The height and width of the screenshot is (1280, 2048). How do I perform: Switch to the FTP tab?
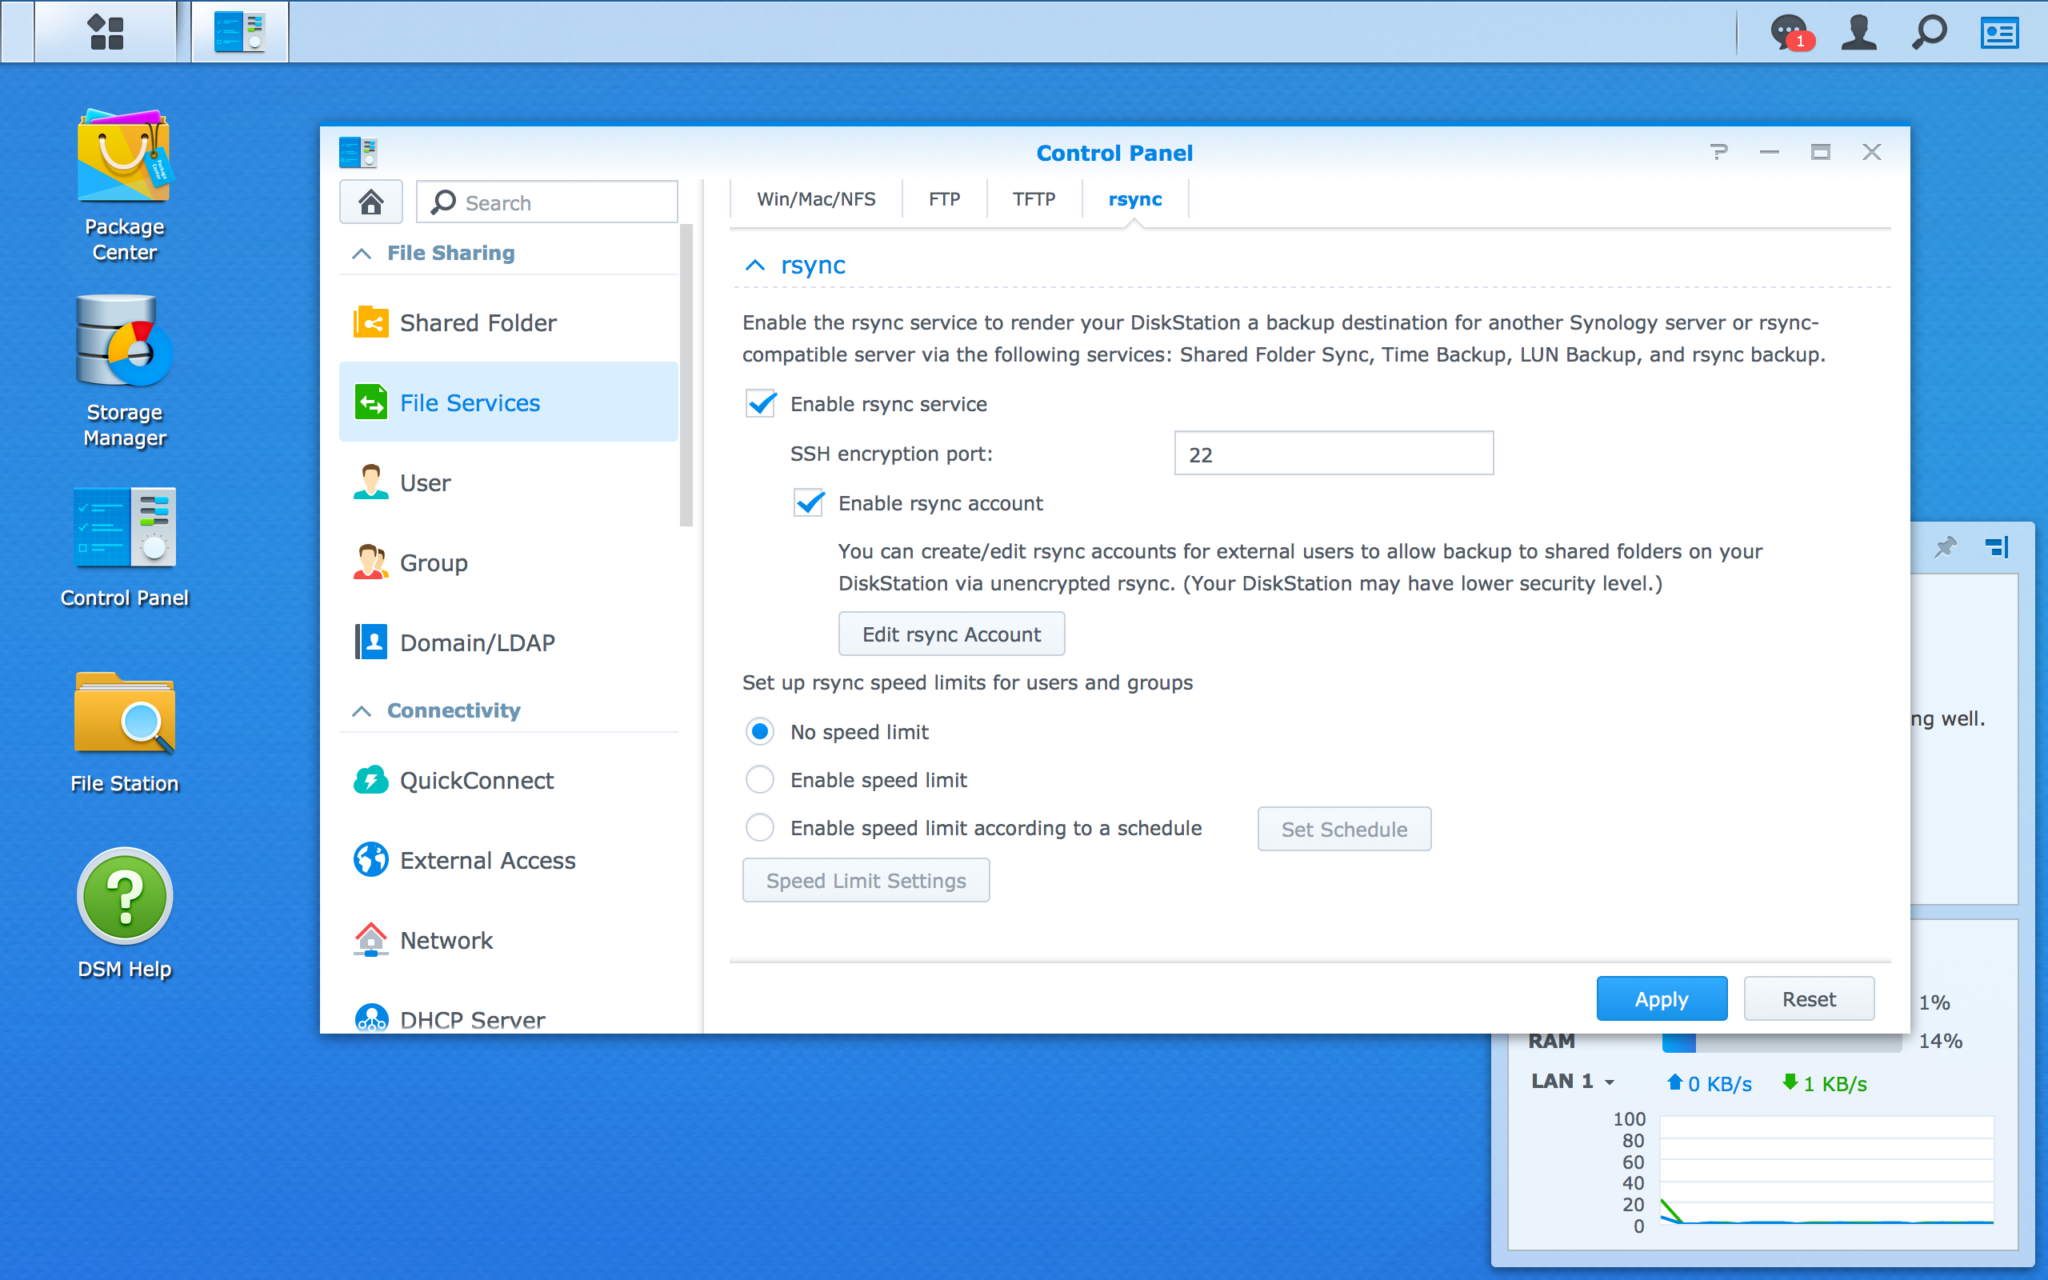click(943, 198)
